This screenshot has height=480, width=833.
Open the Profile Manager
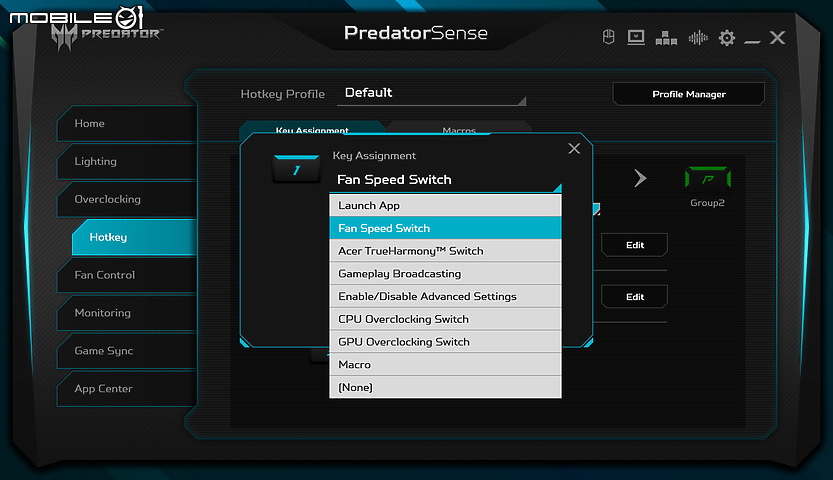[688, 94]
